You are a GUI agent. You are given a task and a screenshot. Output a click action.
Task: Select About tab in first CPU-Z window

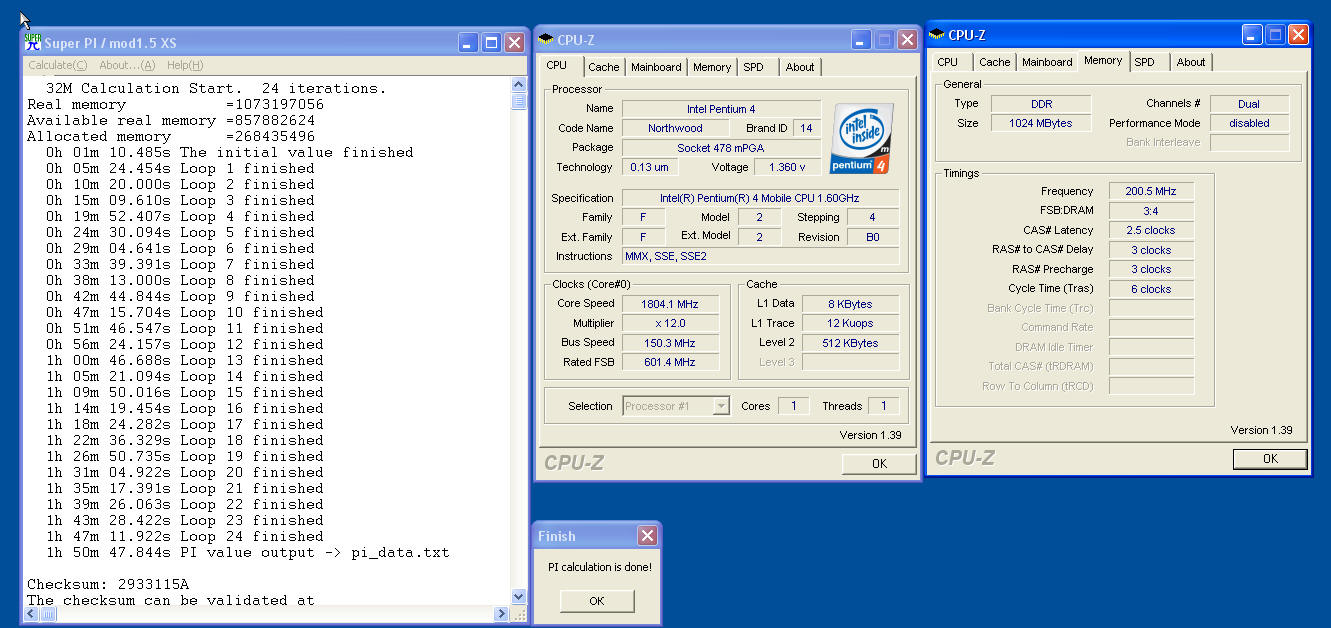[x=800, y=67]
